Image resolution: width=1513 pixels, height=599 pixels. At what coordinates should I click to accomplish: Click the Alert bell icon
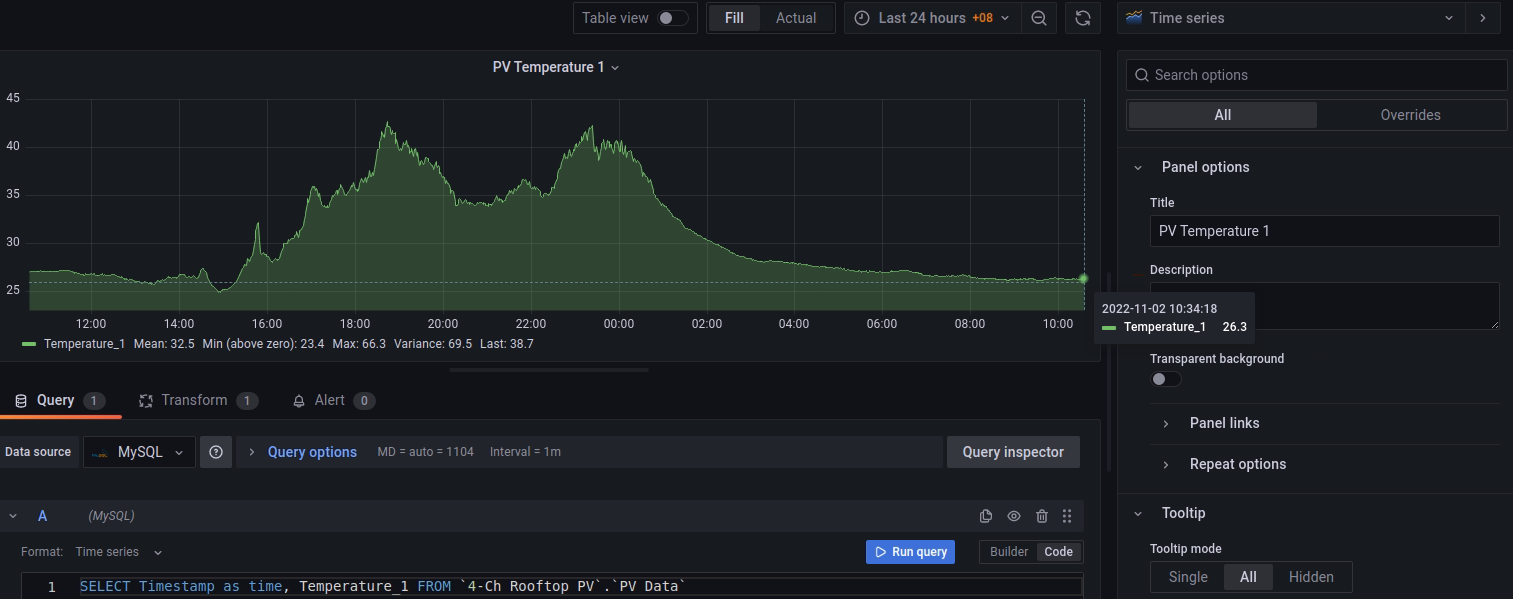pyautogui.click(x=299, y=400)
